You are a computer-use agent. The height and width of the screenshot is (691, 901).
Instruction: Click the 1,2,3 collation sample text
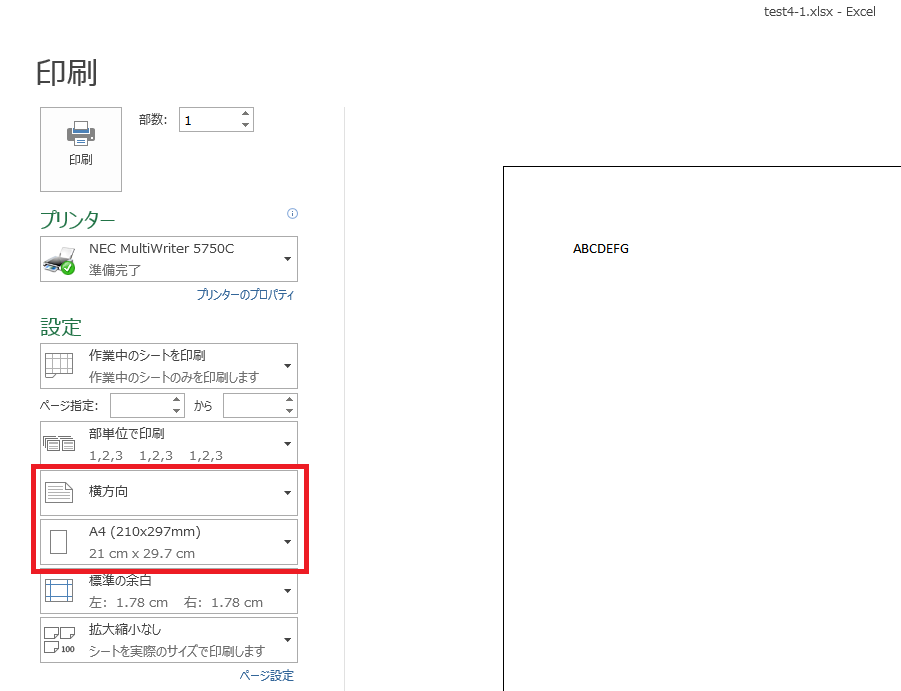pyautogui.click(x=156, y=455)
